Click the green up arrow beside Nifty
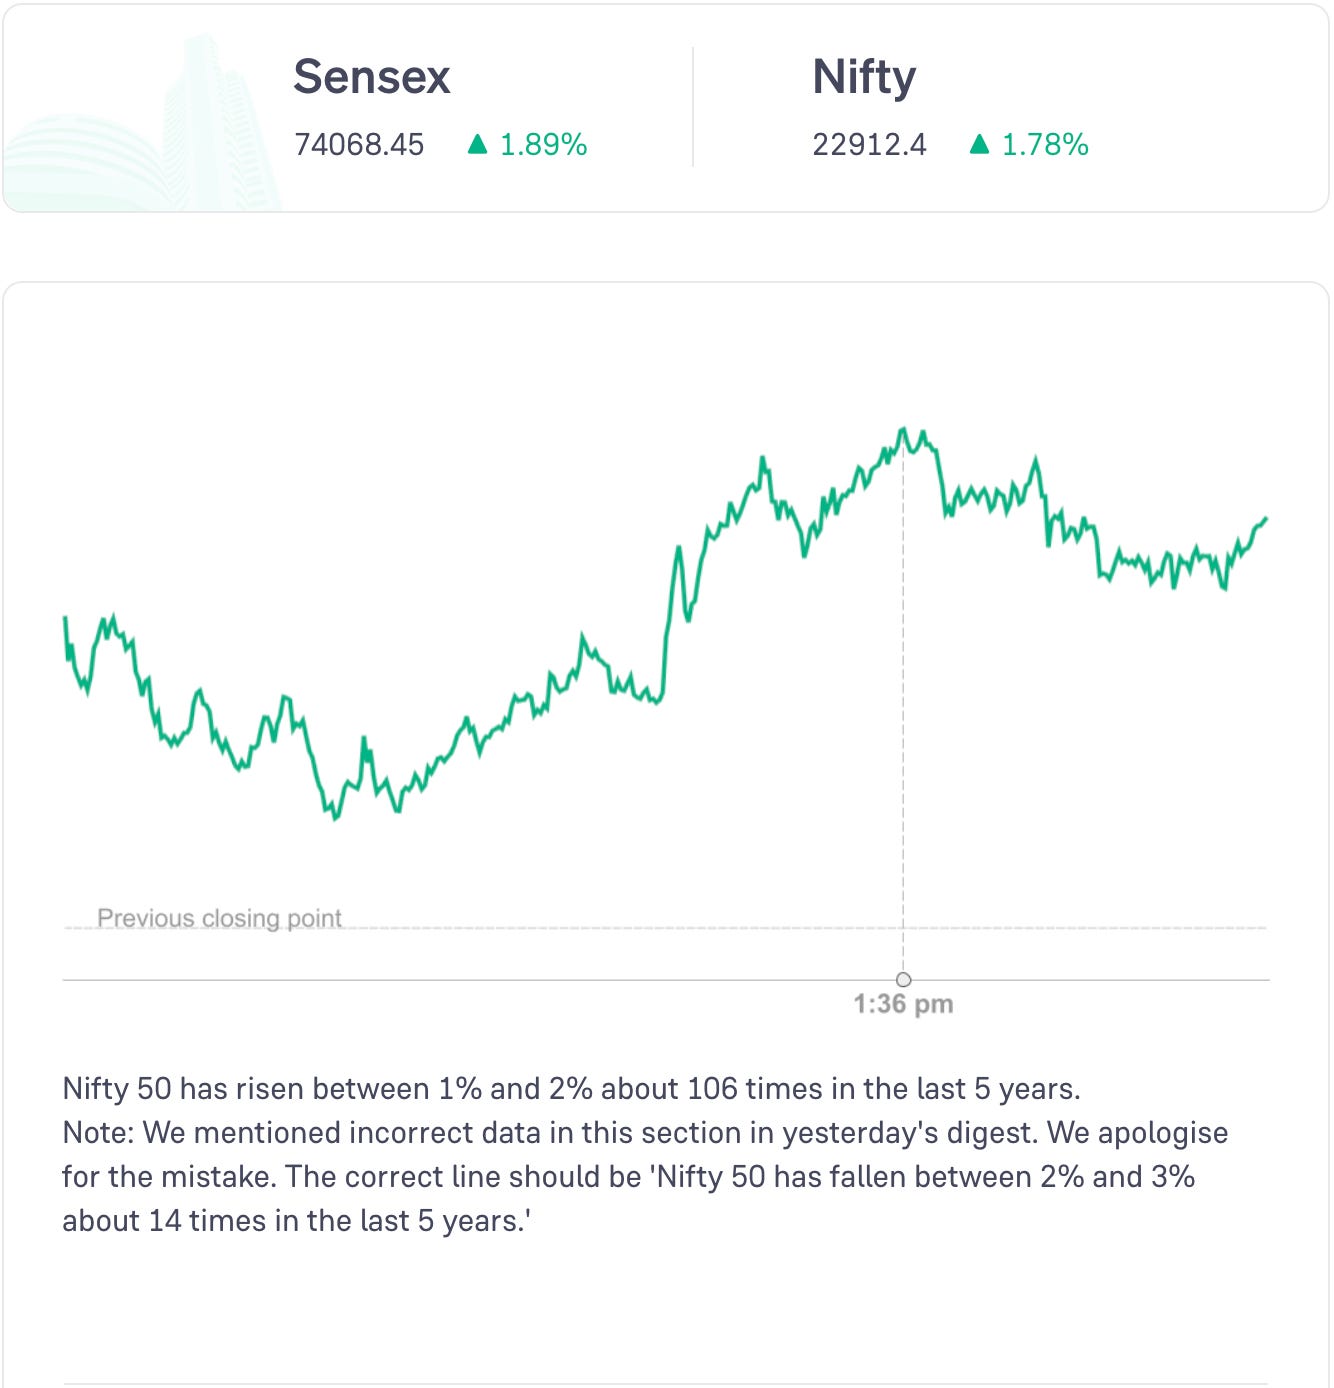Image resolution: width=1334 pixels, height=1388 pixels. pos(979,145)
